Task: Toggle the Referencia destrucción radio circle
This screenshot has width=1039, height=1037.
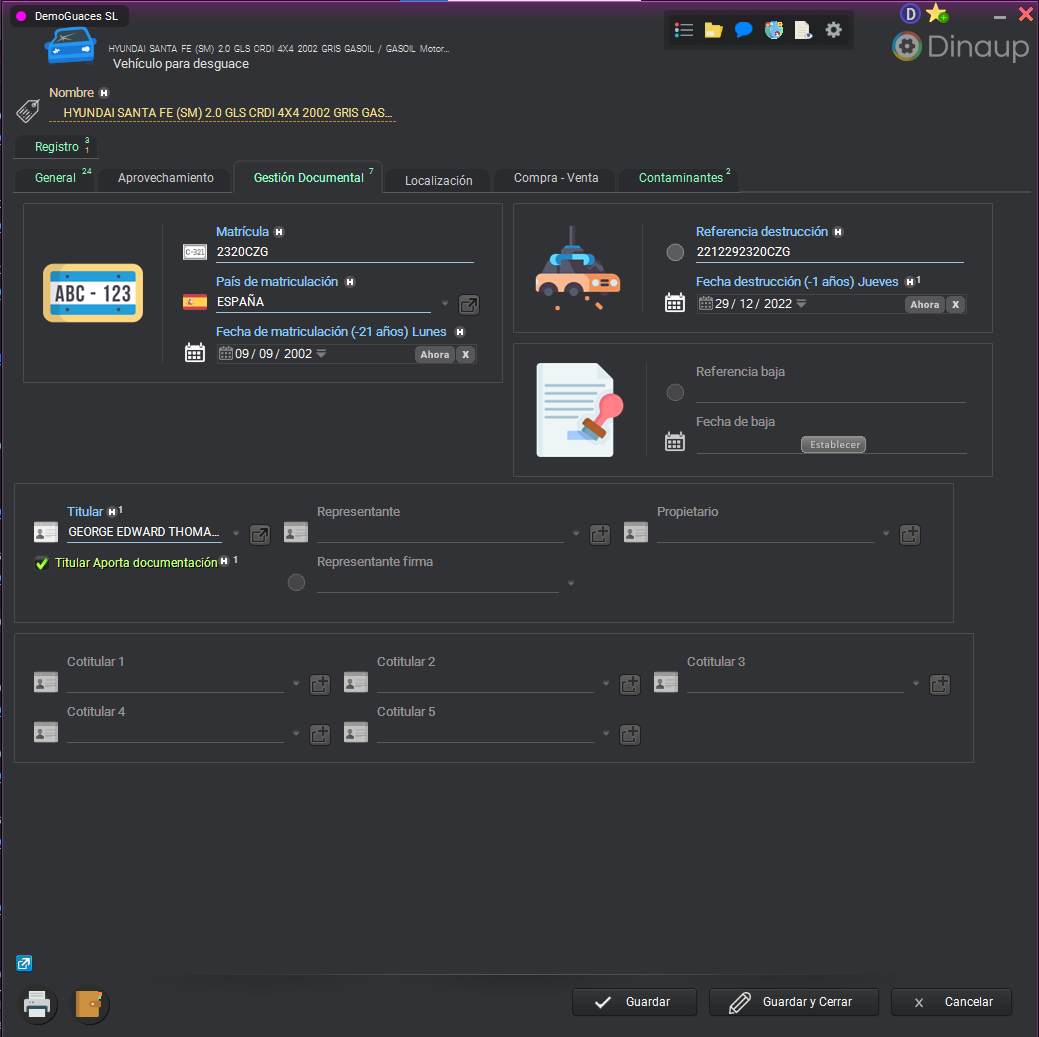Action: click(675, 253)
